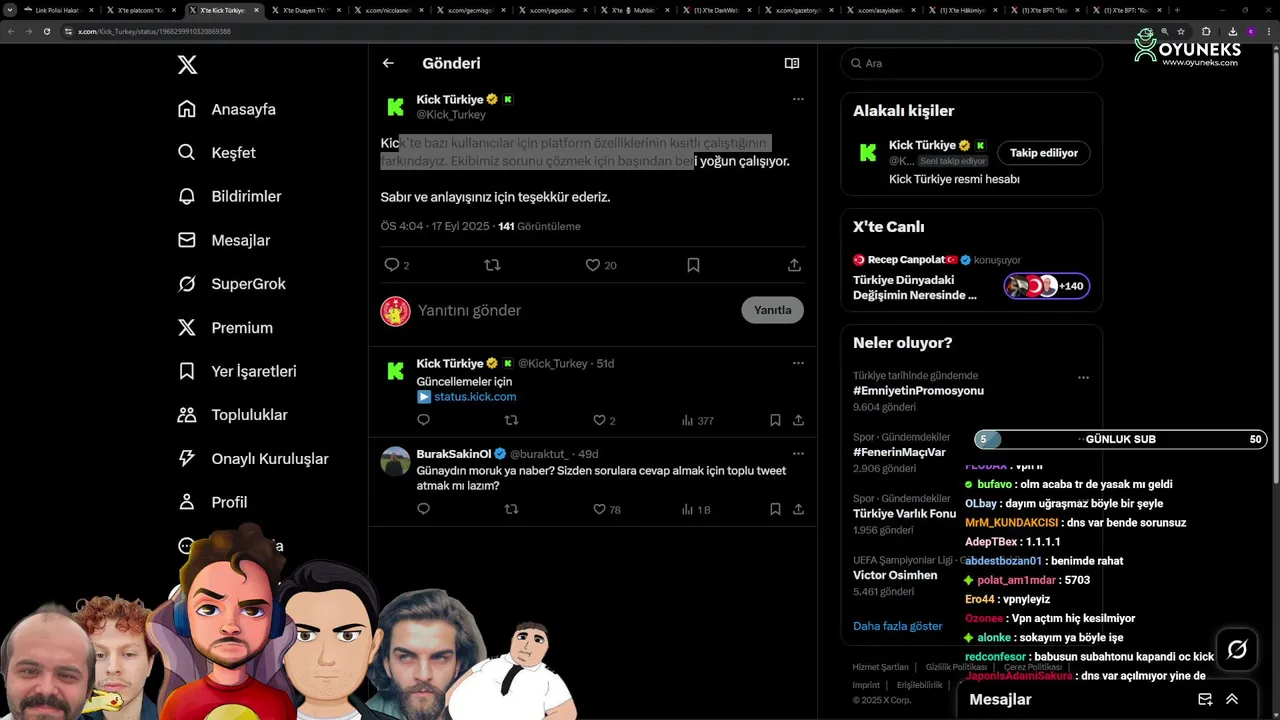This screenshot has height=720, width=1280.
Task: Open Anasayfa from the sidebar
Action: pyautogui.click(x=227, y=109)
